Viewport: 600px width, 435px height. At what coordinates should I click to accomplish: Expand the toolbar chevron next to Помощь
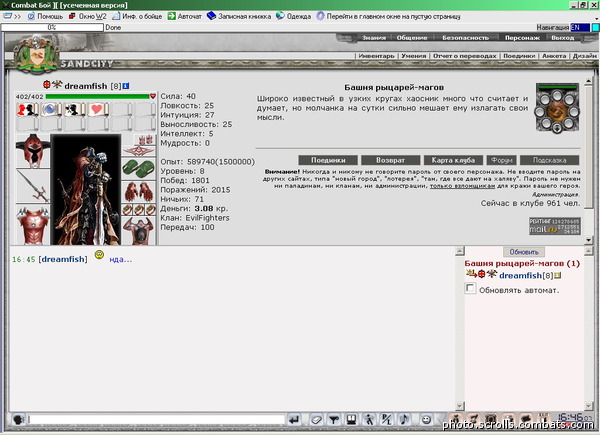click(17, 16)
